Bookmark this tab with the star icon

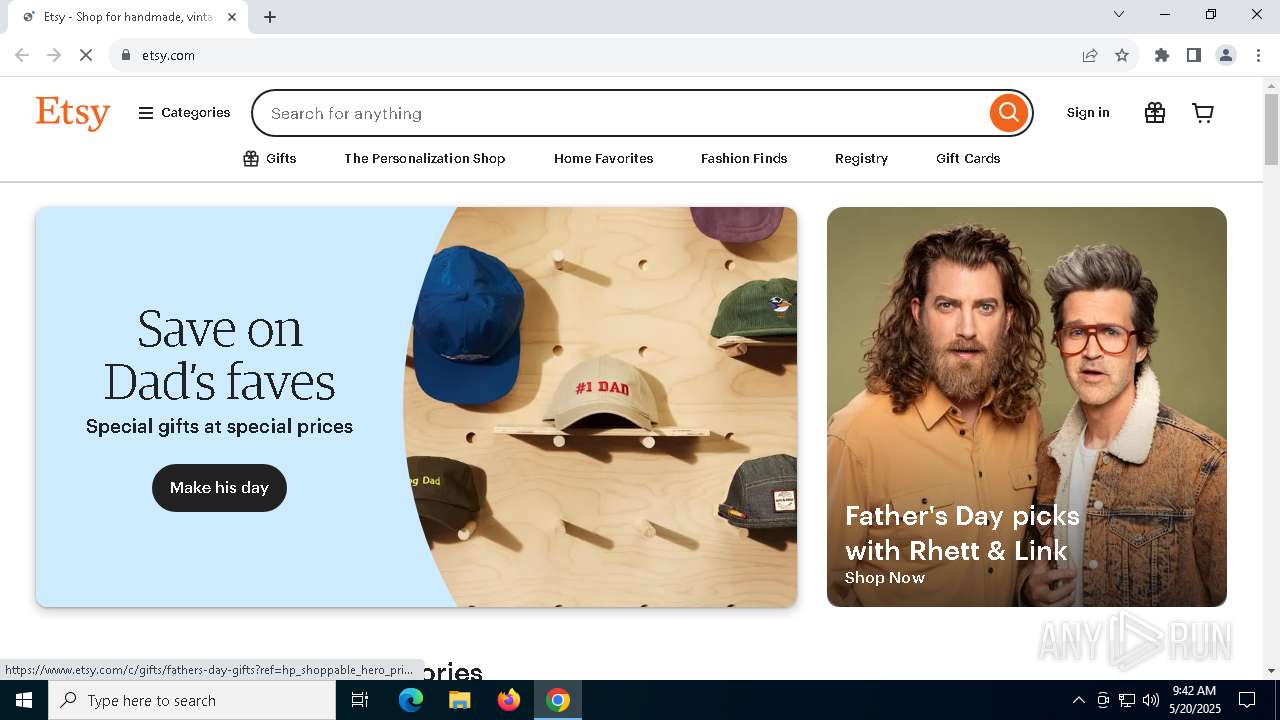(x=1122, y=55)
